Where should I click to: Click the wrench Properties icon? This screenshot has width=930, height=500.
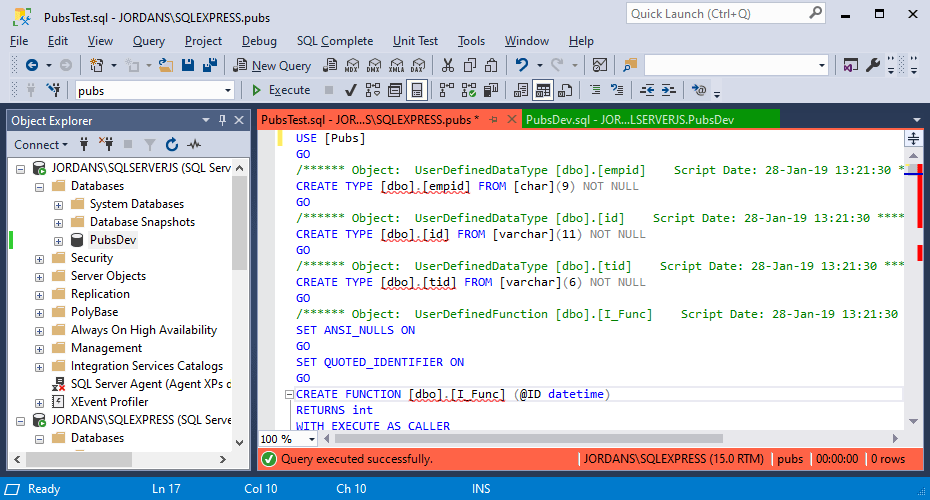[x=872, y=65]
